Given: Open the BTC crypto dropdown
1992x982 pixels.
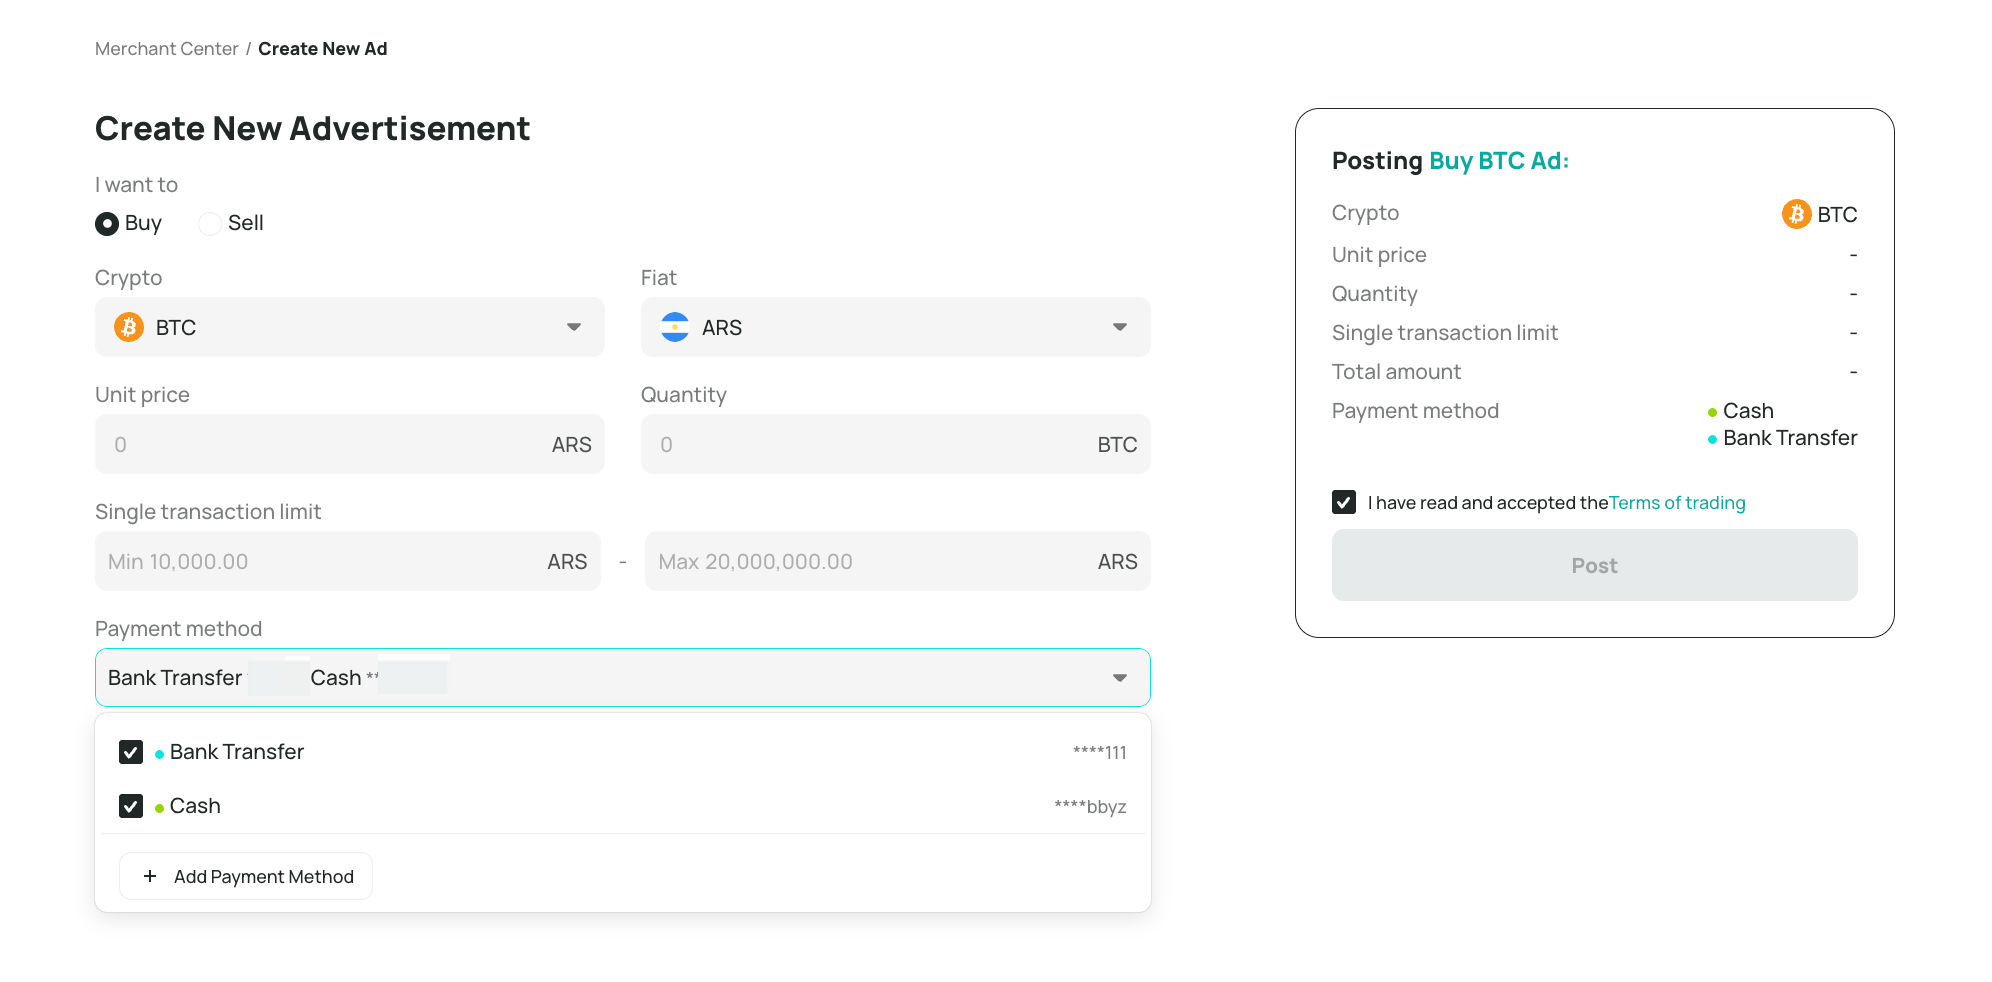Looking at the screenshot, I should click(x=350, y=327).
